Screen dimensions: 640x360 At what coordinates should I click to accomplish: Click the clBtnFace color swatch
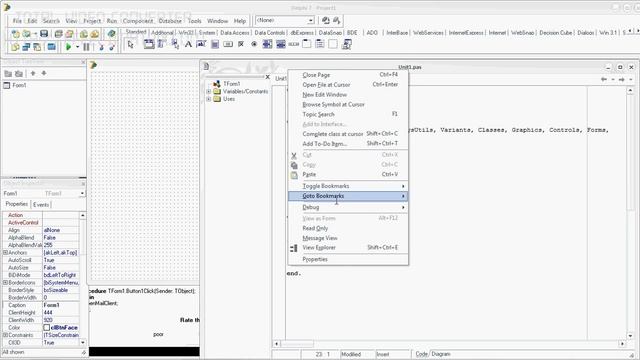pyautogui.click(x=47, y=328)
